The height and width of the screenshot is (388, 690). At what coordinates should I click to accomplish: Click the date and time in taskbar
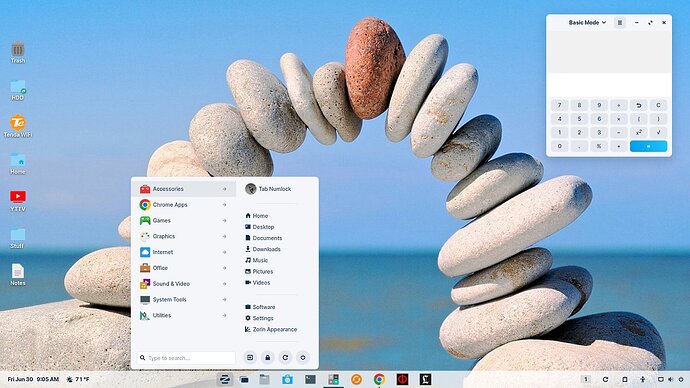33,379
